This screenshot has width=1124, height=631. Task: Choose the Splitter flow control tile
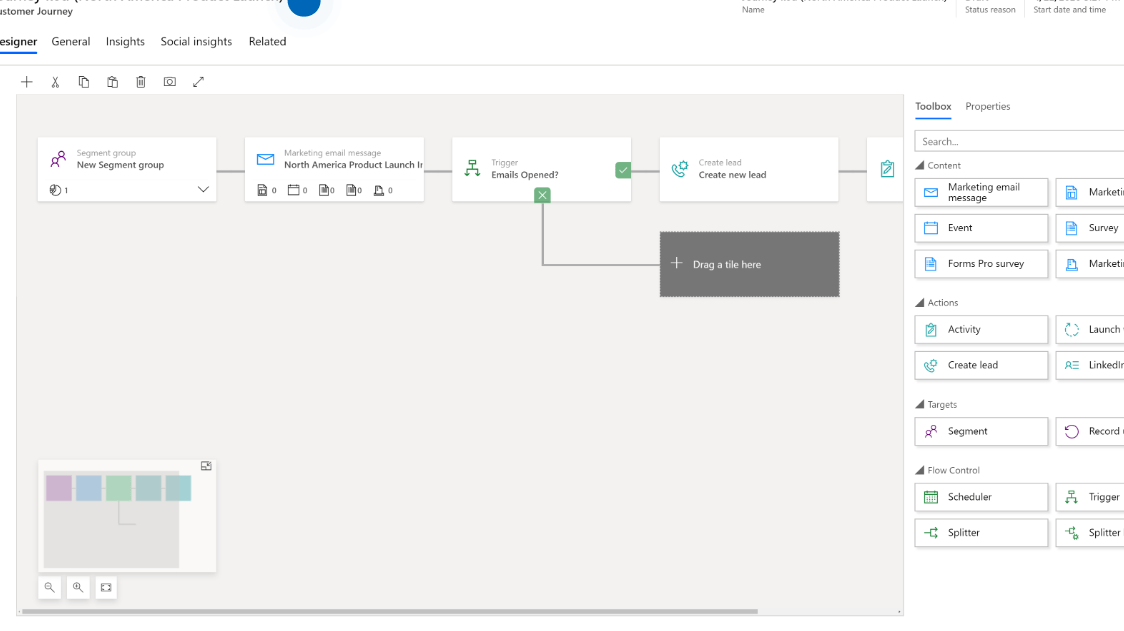(981, 532)
